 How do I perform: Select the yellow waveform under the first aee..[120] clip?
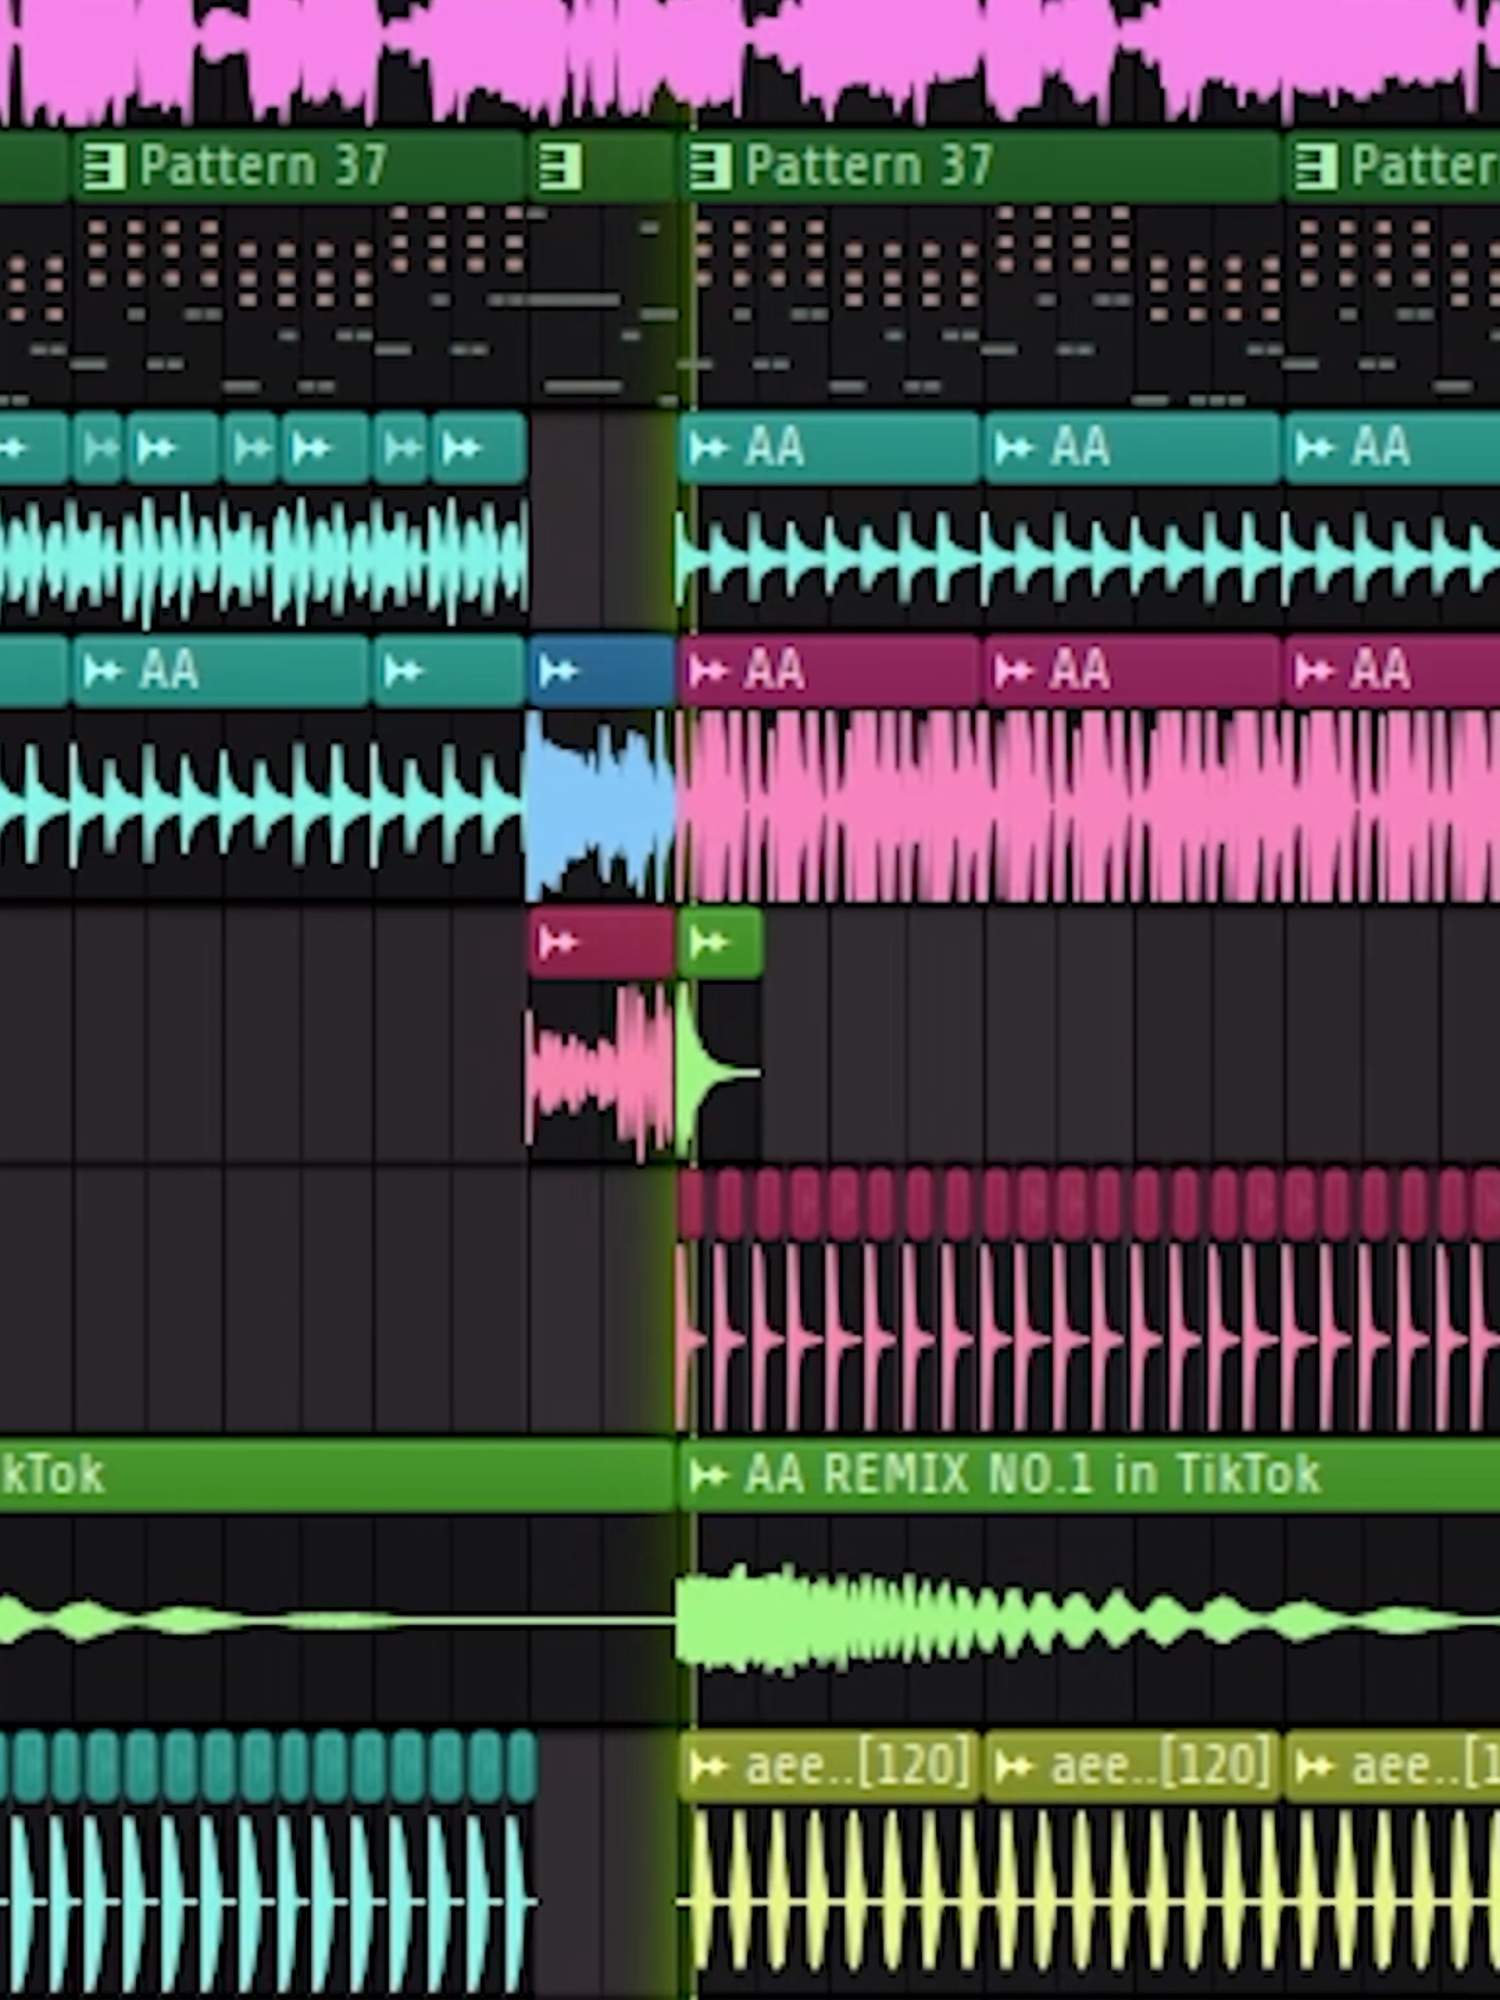[x=832, y=1890]
